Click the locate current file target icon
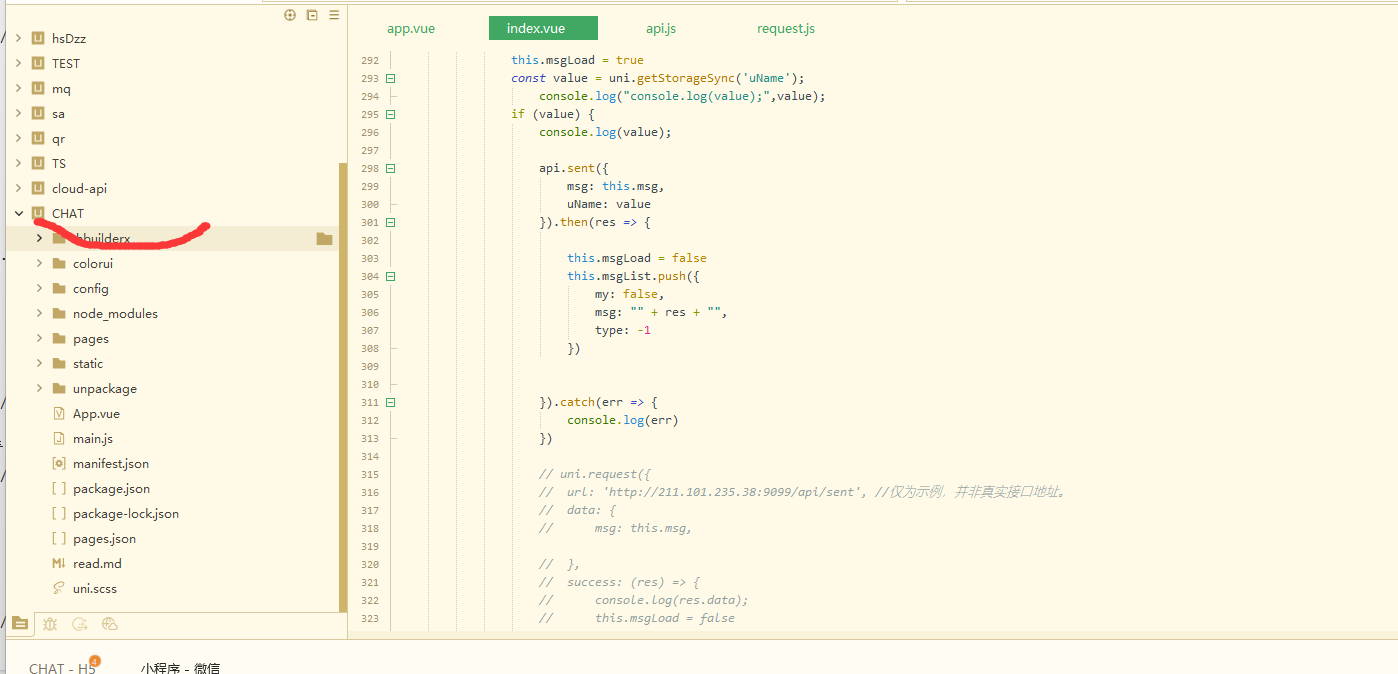This screenshot has height=674, width=1398. (x=290, y=15)
